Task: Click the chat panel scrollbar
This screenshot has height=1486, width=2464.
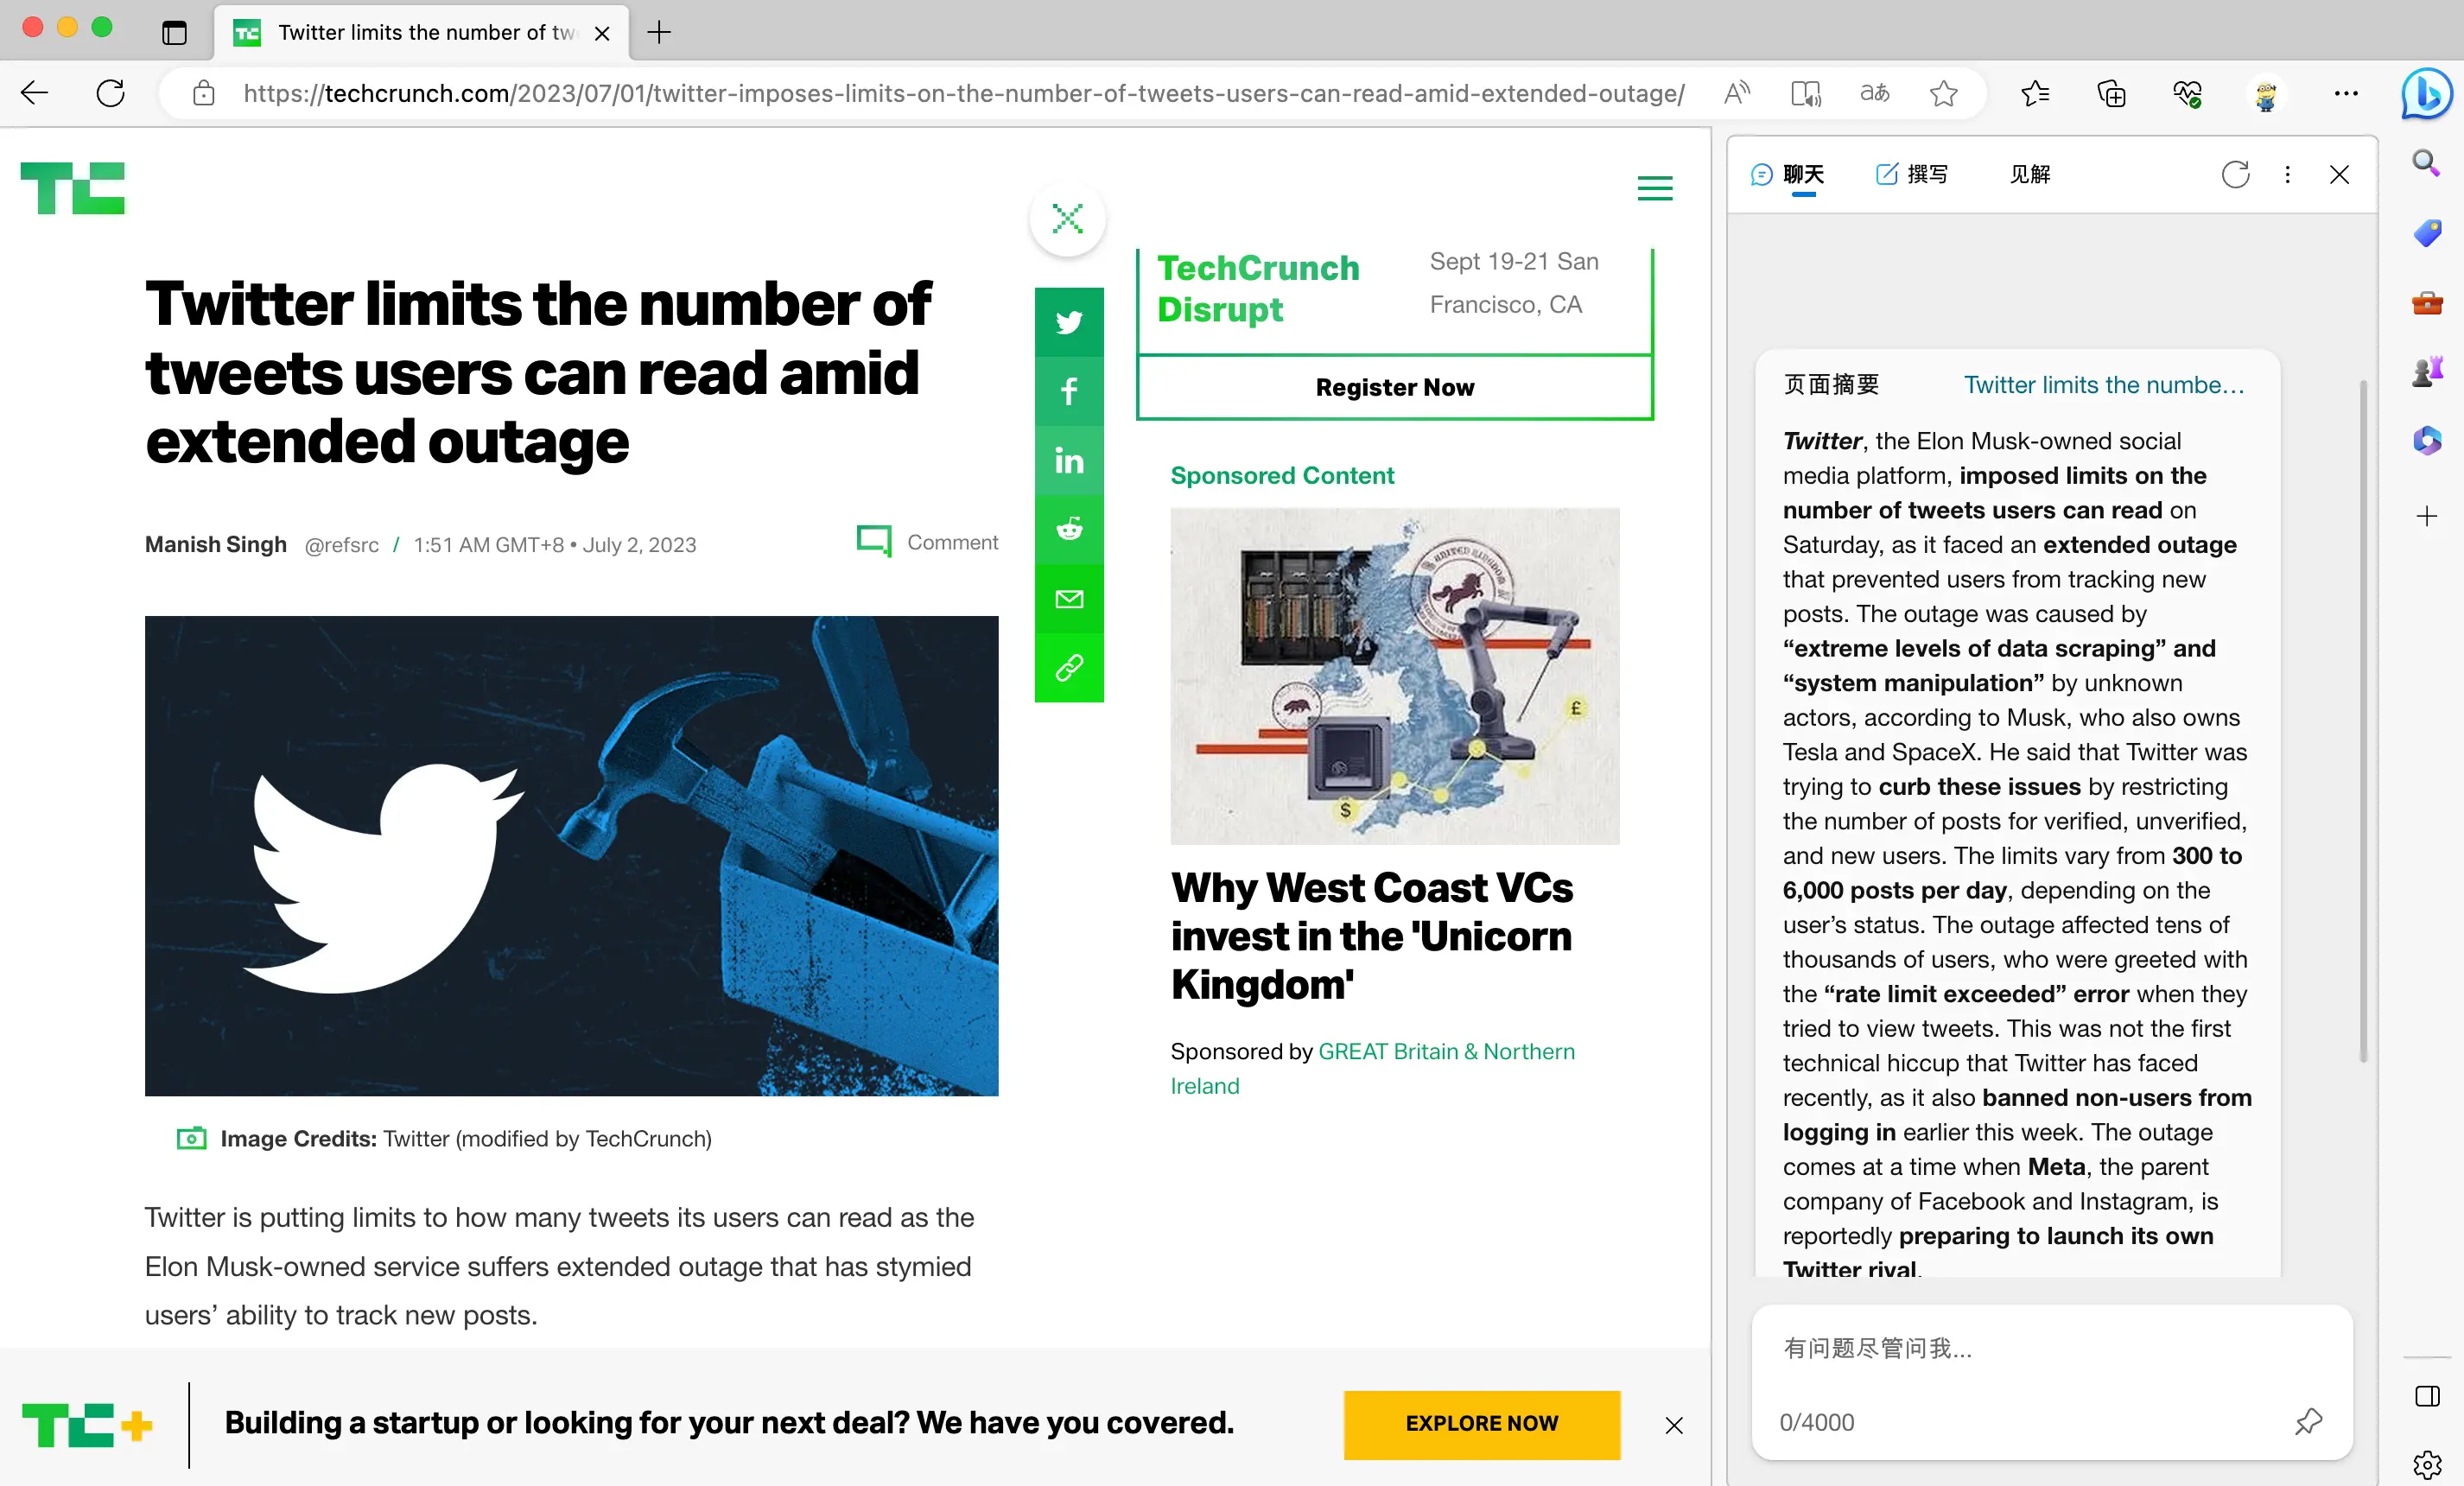Action: click(x=2363, y=720)
